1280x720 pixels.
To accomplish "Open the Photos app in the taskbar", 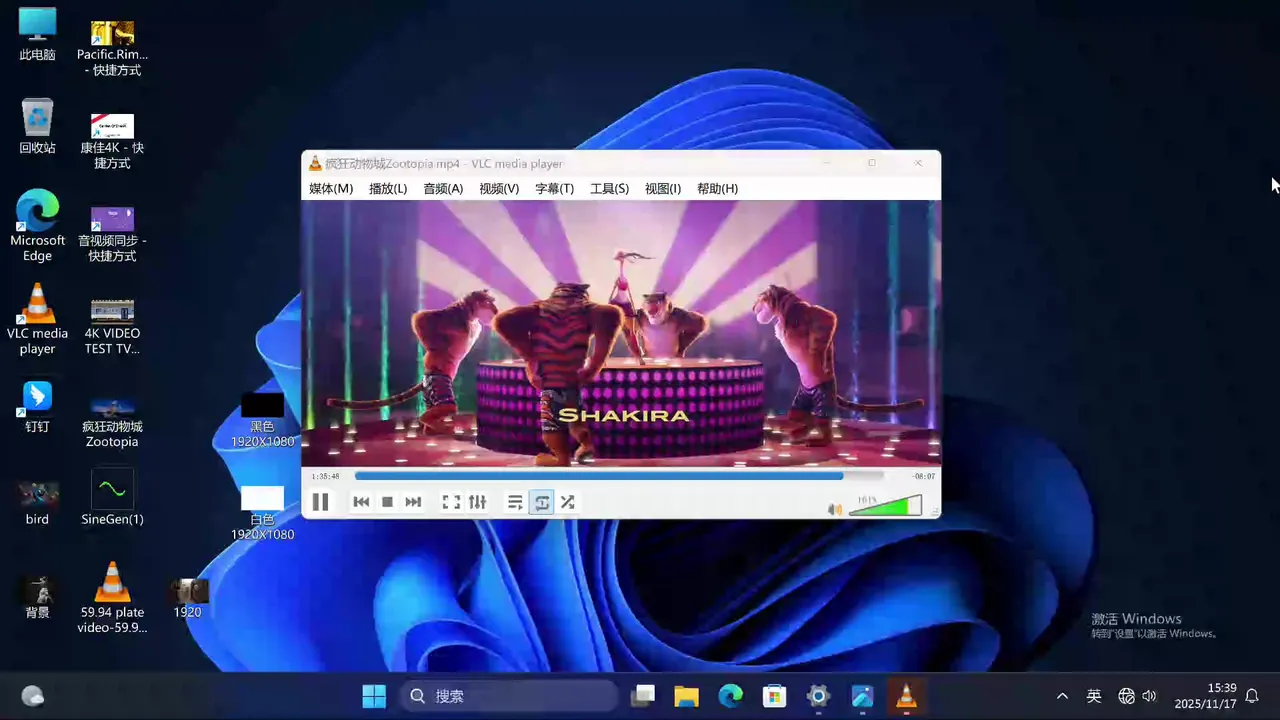I will point(862,696).
